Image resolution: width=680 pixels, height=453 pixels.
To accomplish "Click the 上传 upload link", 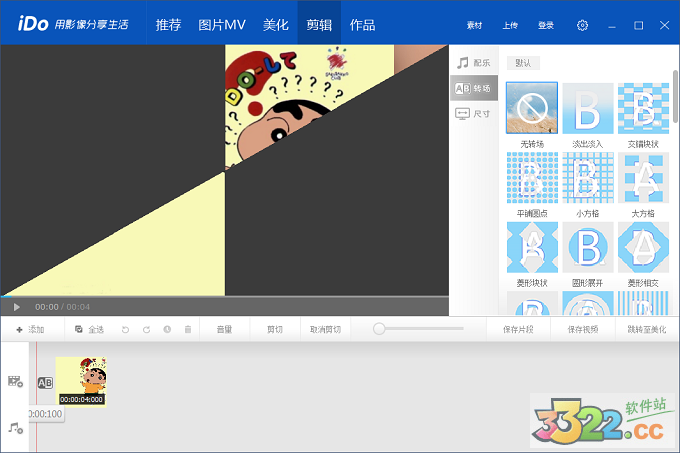I will tap(510, 26).
